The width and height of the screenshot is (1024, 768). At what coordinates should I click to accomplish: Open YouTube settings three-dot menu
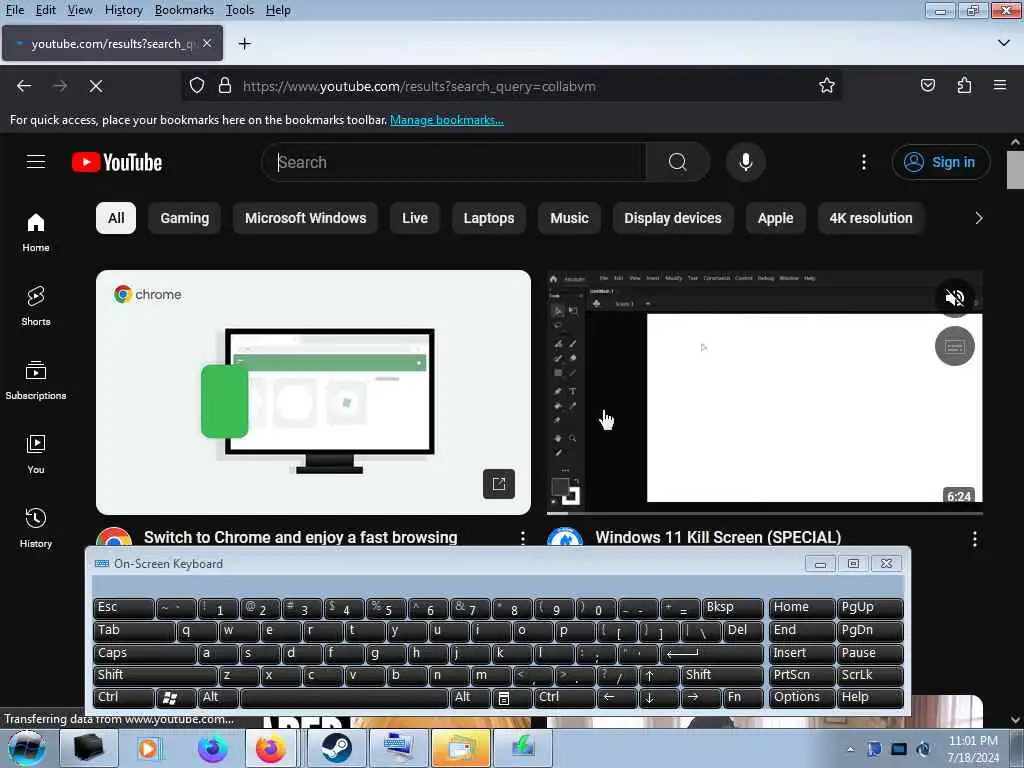(x=863, y=162)
